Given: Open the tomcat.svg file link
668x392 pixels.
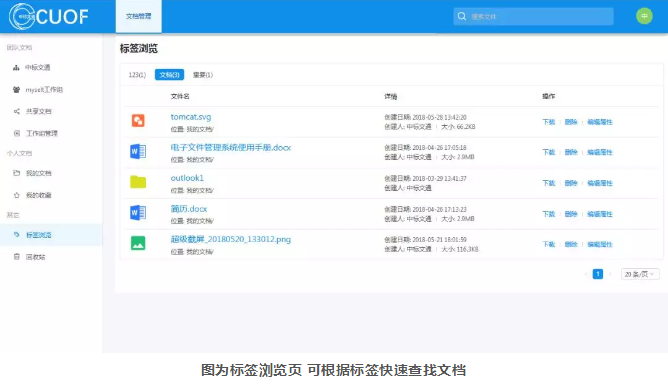Looking at the screenshot, I should point(191,117).
